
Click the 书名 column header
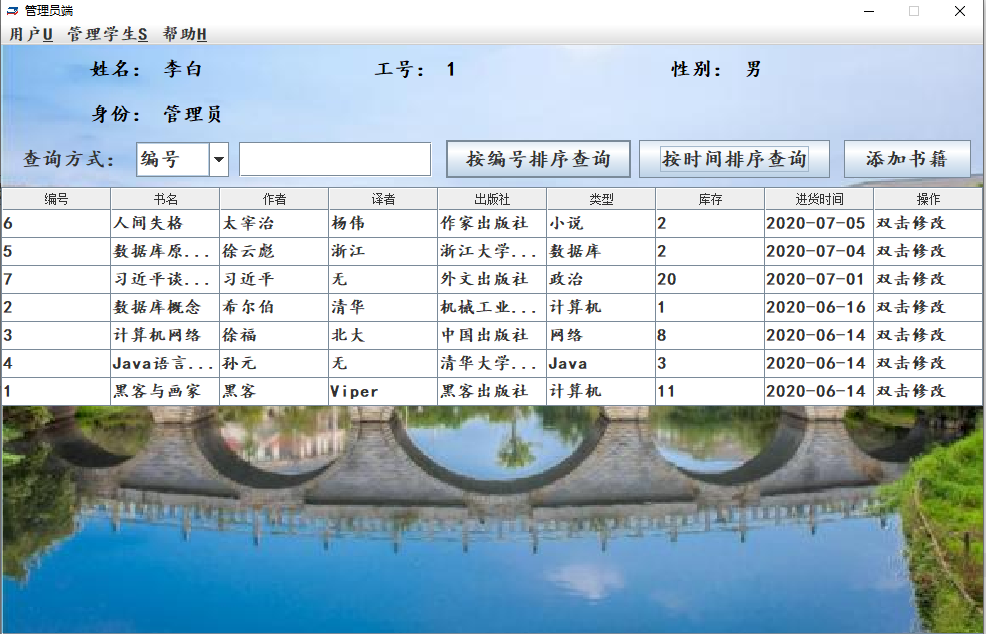click(165, 199)
